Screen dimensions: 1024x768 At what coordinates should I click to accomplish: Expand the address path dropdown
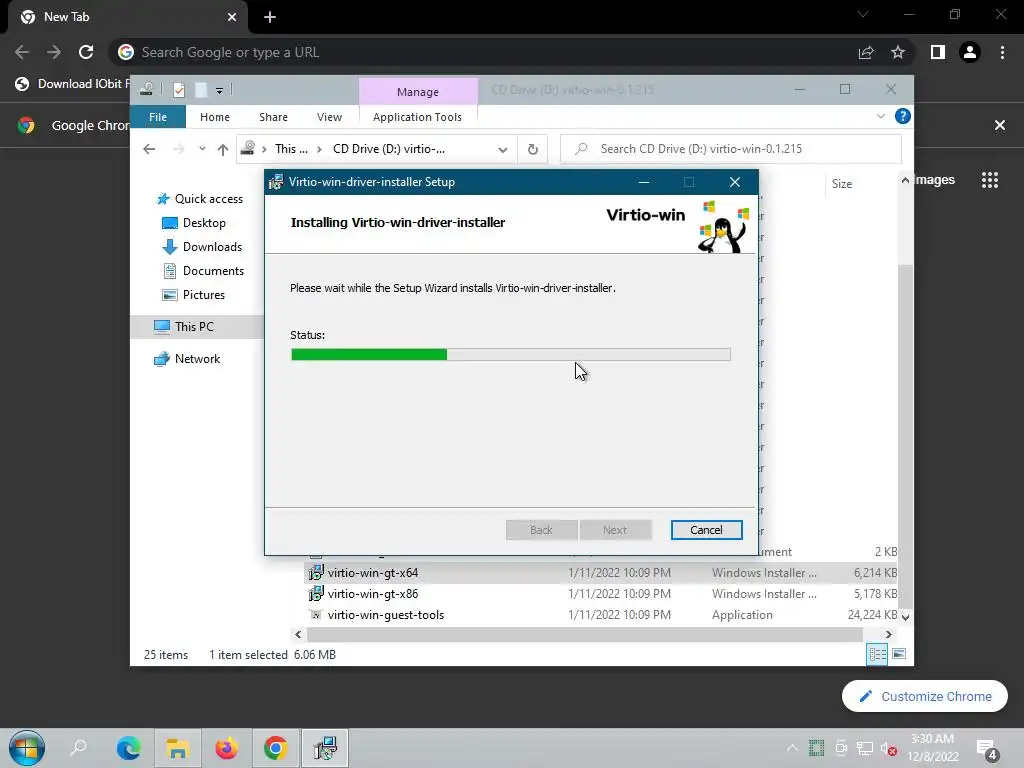pos(502,150)
